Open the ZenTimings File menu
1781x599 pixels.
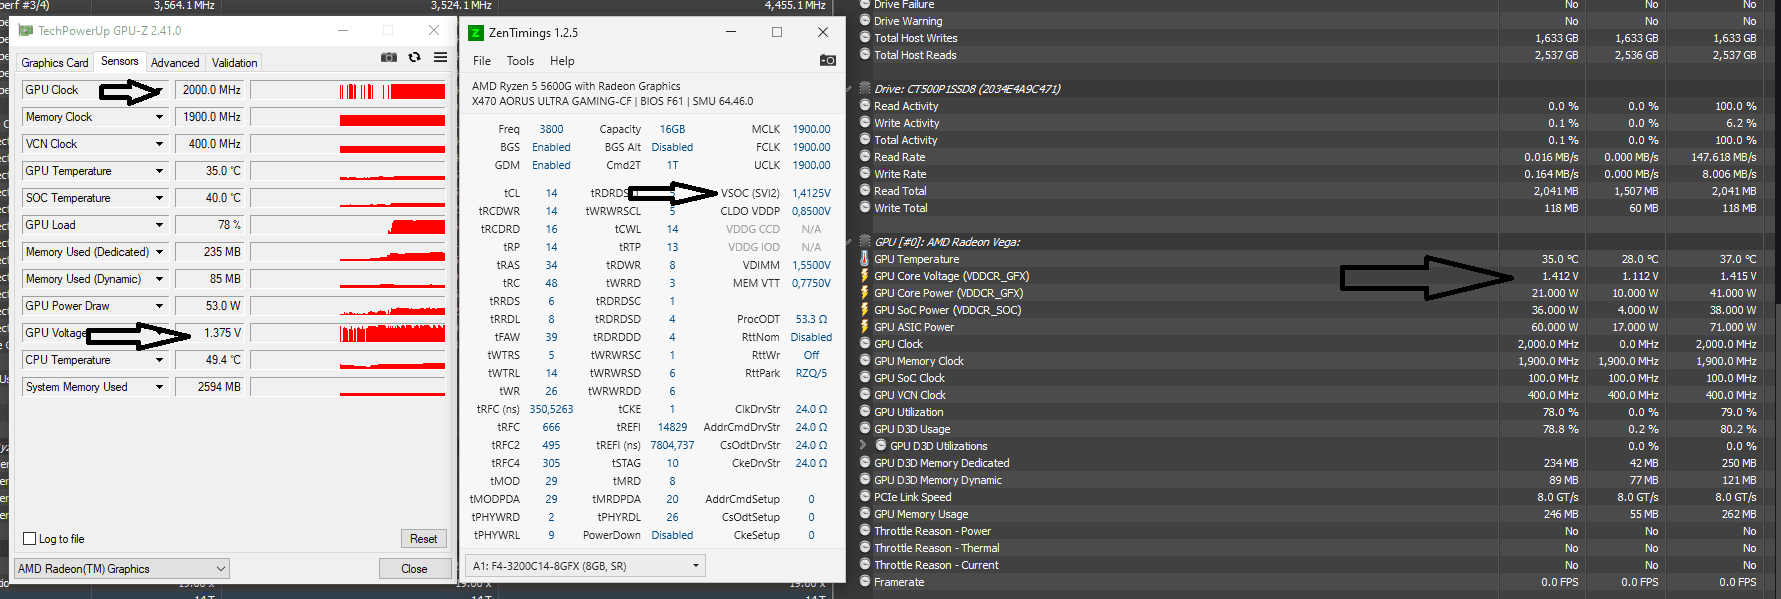pos(482,61)
